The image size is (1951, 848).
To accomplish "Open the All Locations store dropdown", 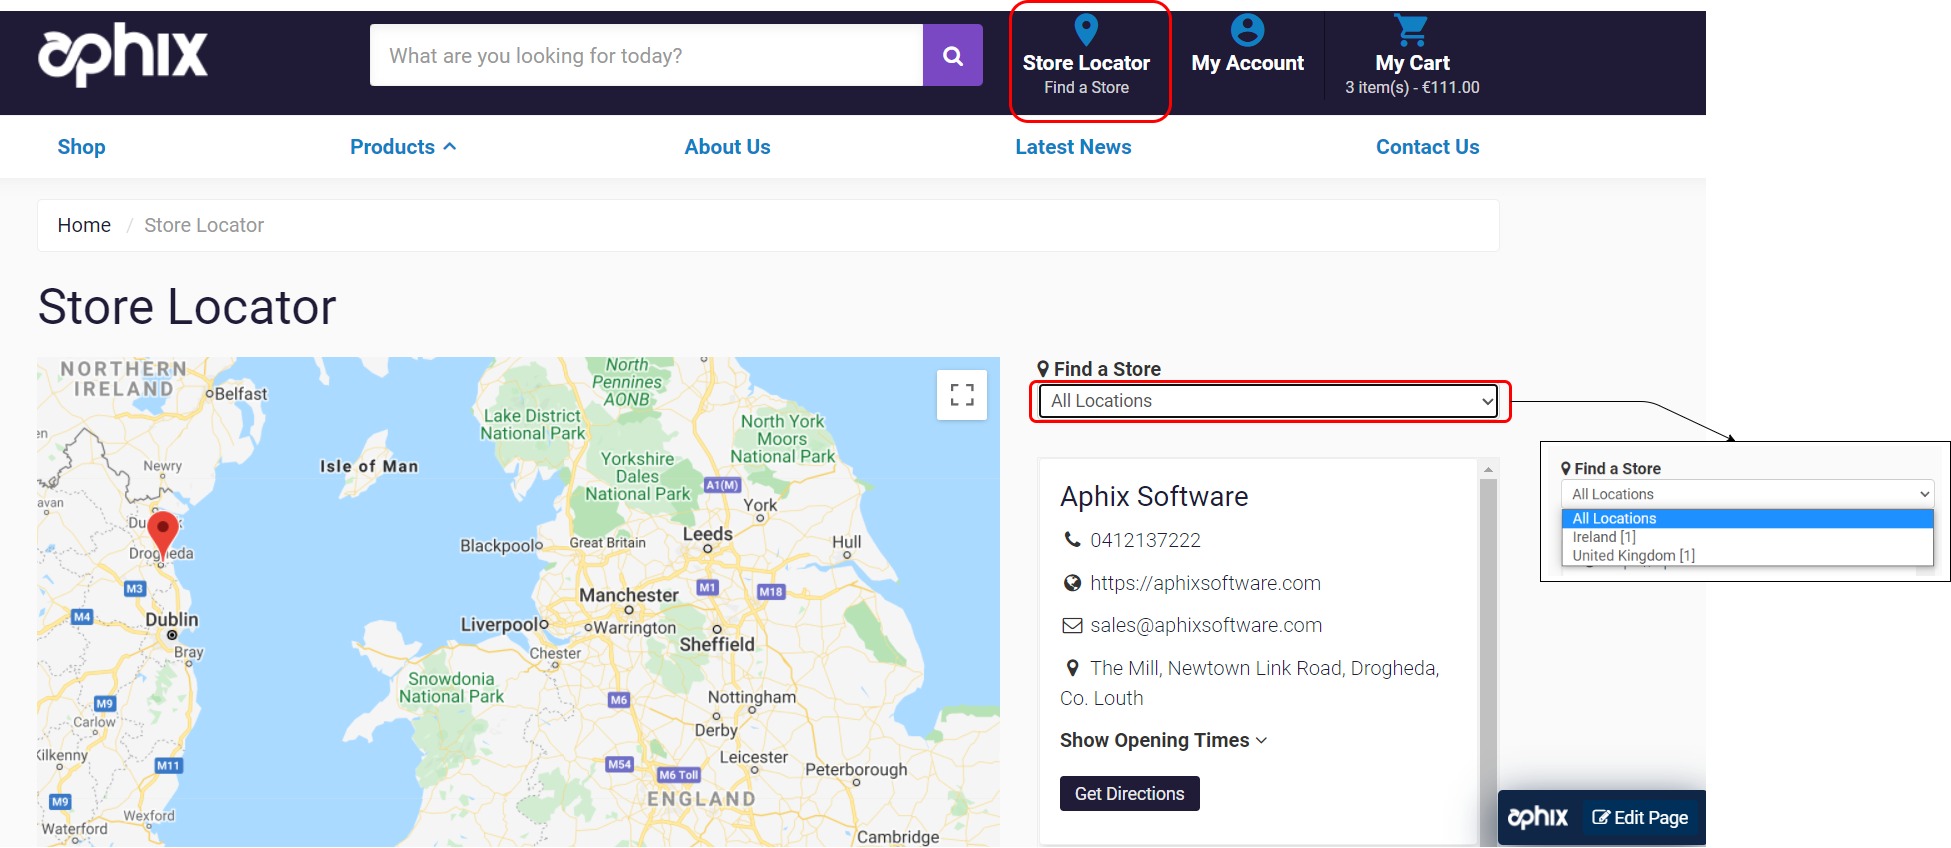I will [x=1268, y=401].
